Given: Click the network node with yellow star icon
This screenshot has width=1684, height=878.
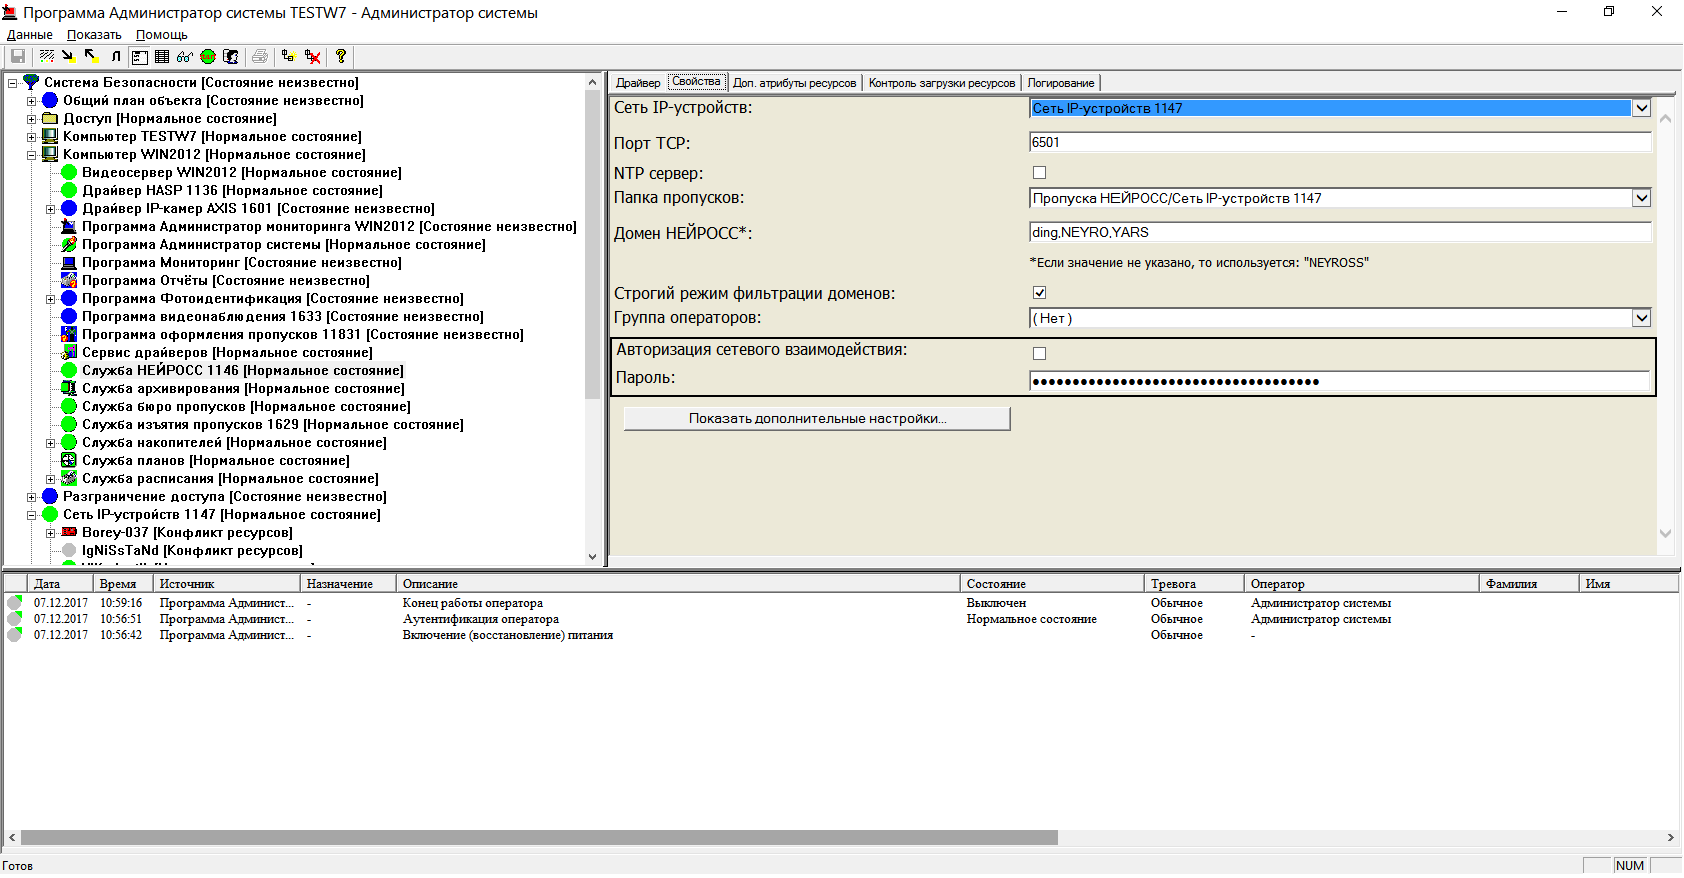Looking at the screenshot, I should point(289,57).
